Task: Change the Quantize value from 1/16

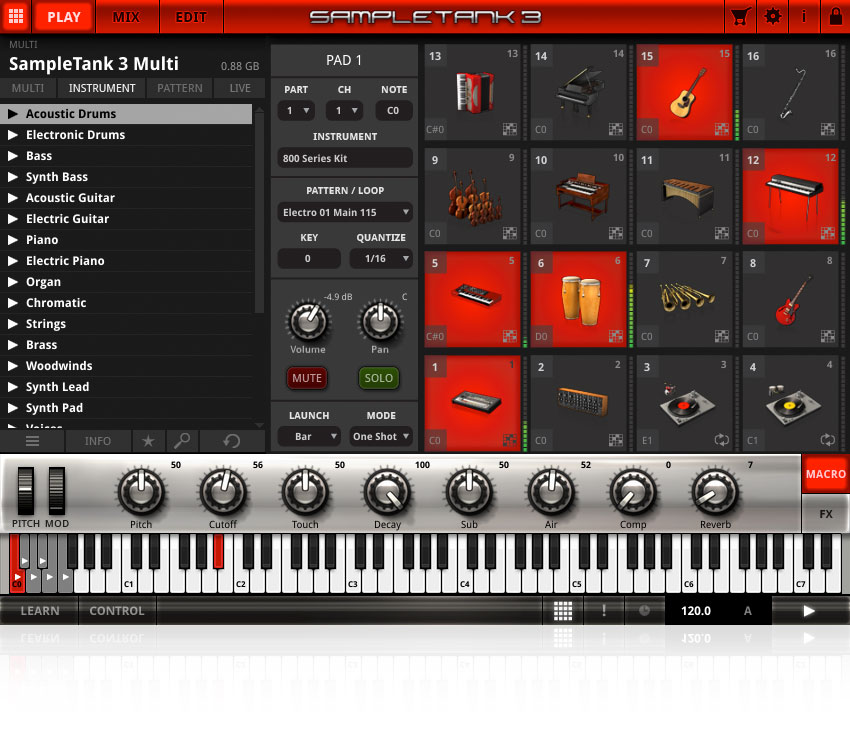Action: point(380,258)
